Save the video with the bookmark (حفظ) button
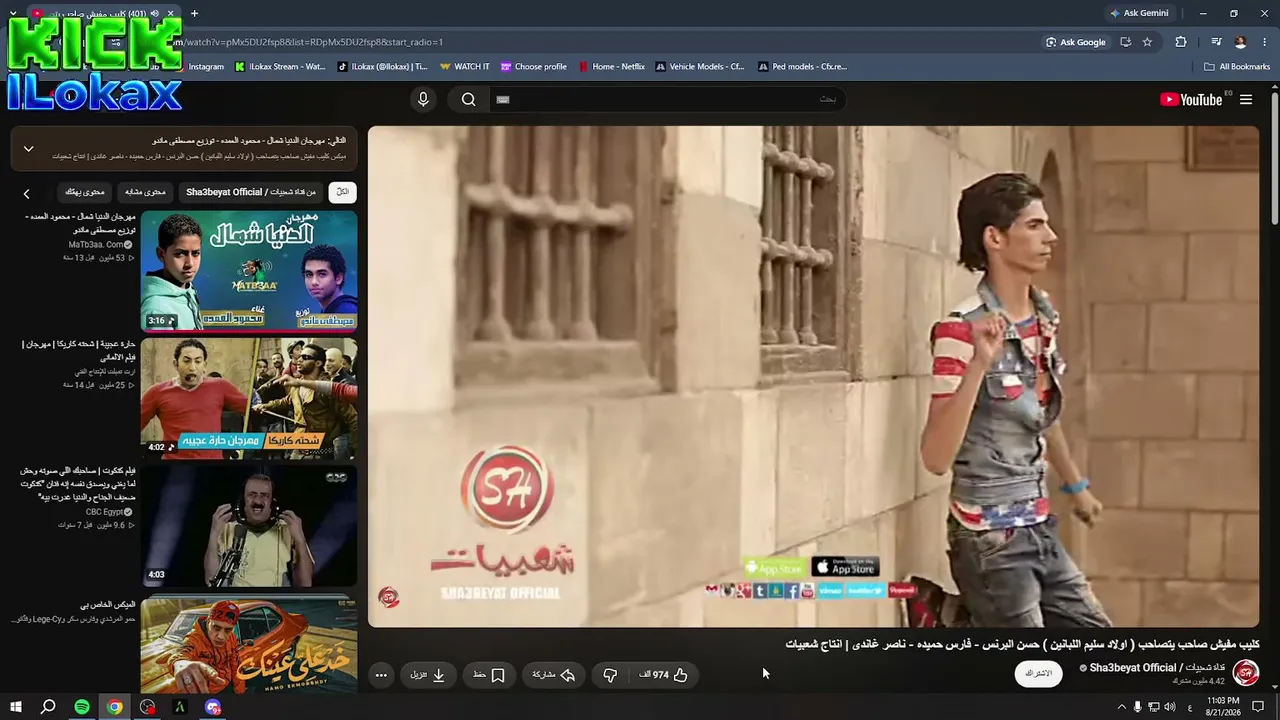The height and width of the screenshot is (720, 1280). coord(489,675)
